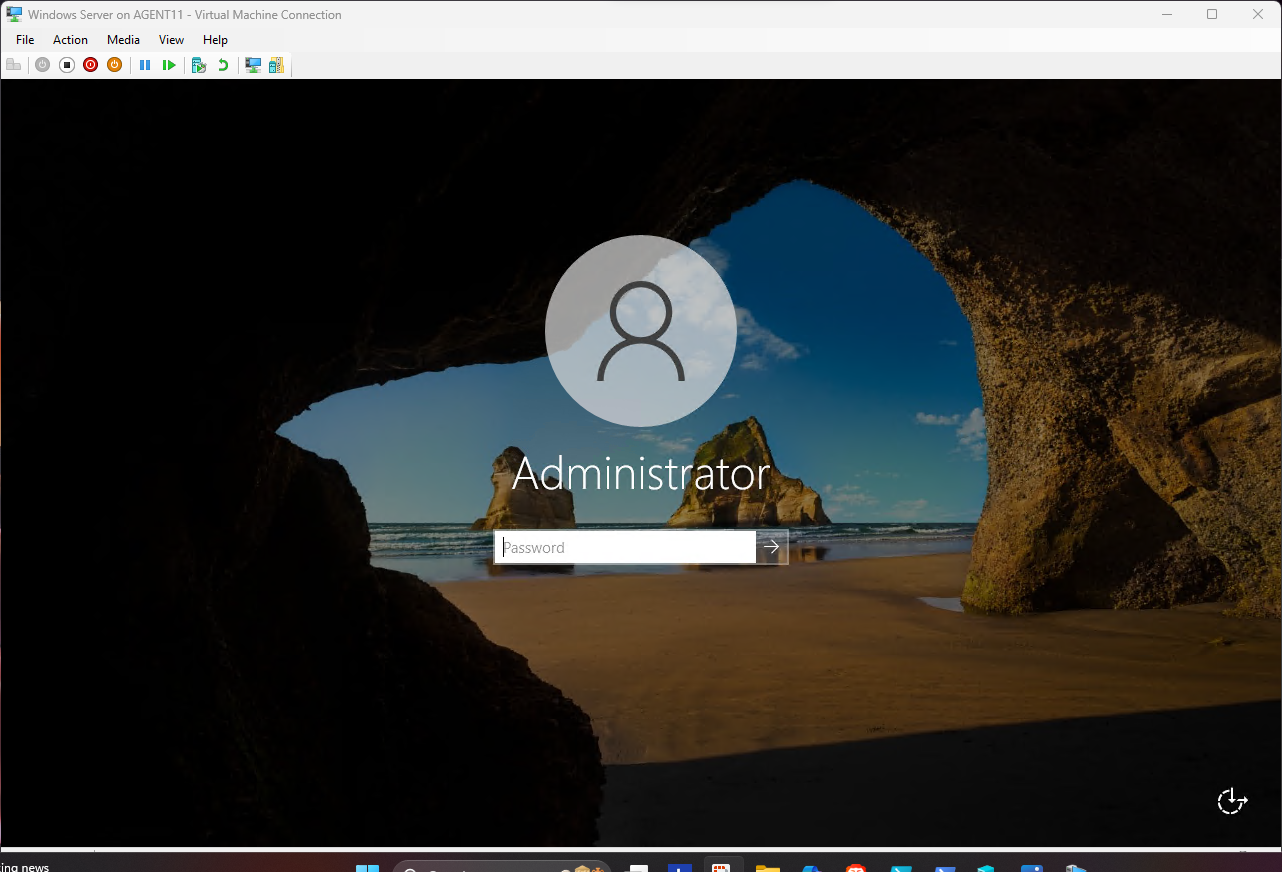Expand the View menu
This screenshot has width=1282, height=872.
coord(171,40)
